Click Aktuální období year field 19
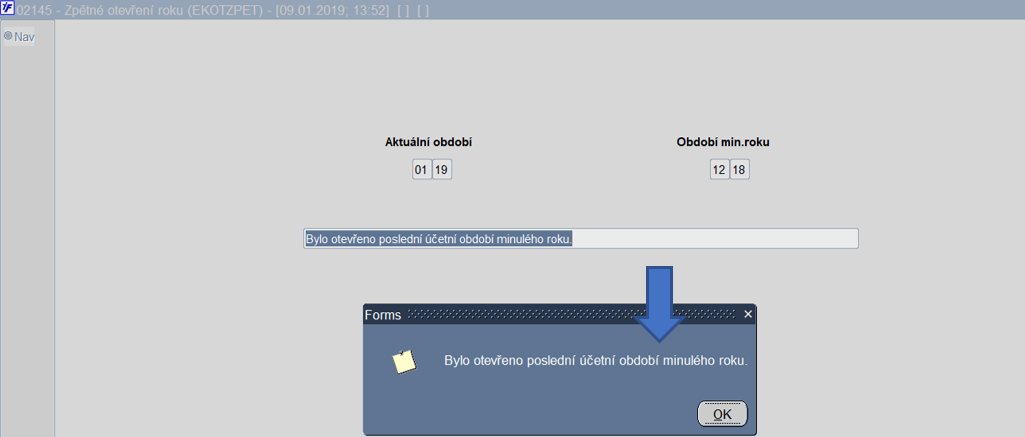The height and width of the screenshot is (437, 1025). [442, 170]
